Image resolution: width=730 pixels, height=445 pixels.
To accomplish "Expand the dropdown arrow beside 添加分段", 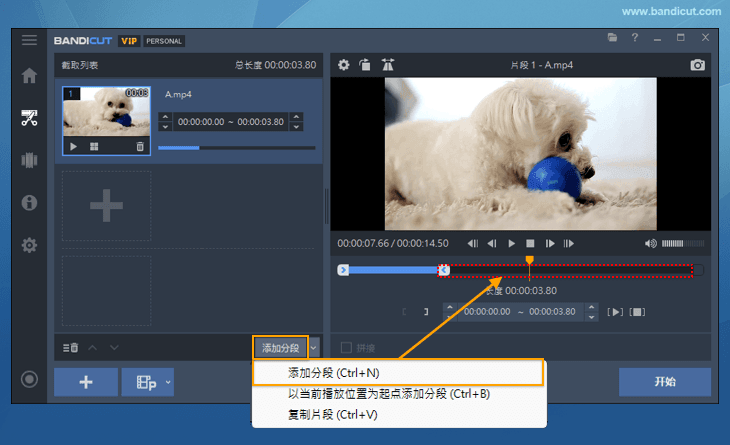I will click(x=314, y=347).
